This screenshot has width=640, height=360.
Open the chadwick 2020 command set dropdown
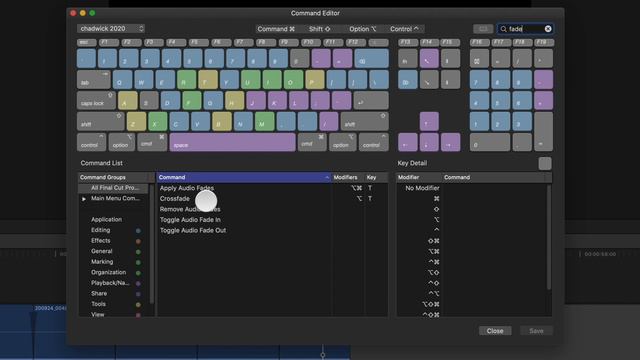[111, 29]
